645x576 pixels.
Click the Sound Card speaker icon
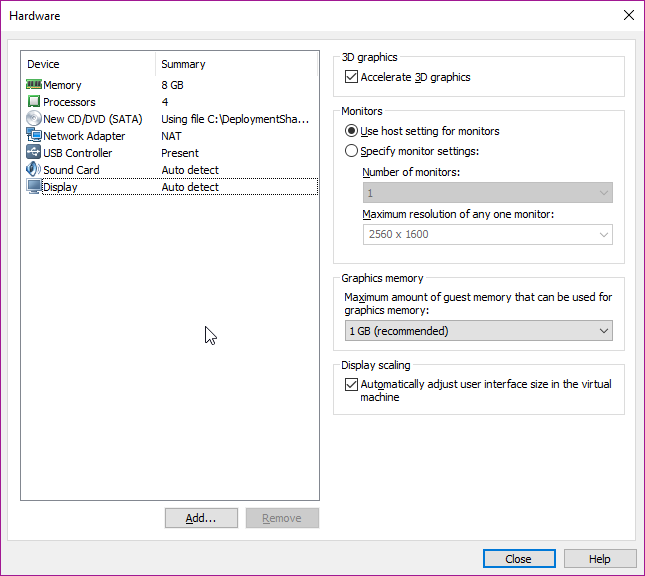[34, 169]
